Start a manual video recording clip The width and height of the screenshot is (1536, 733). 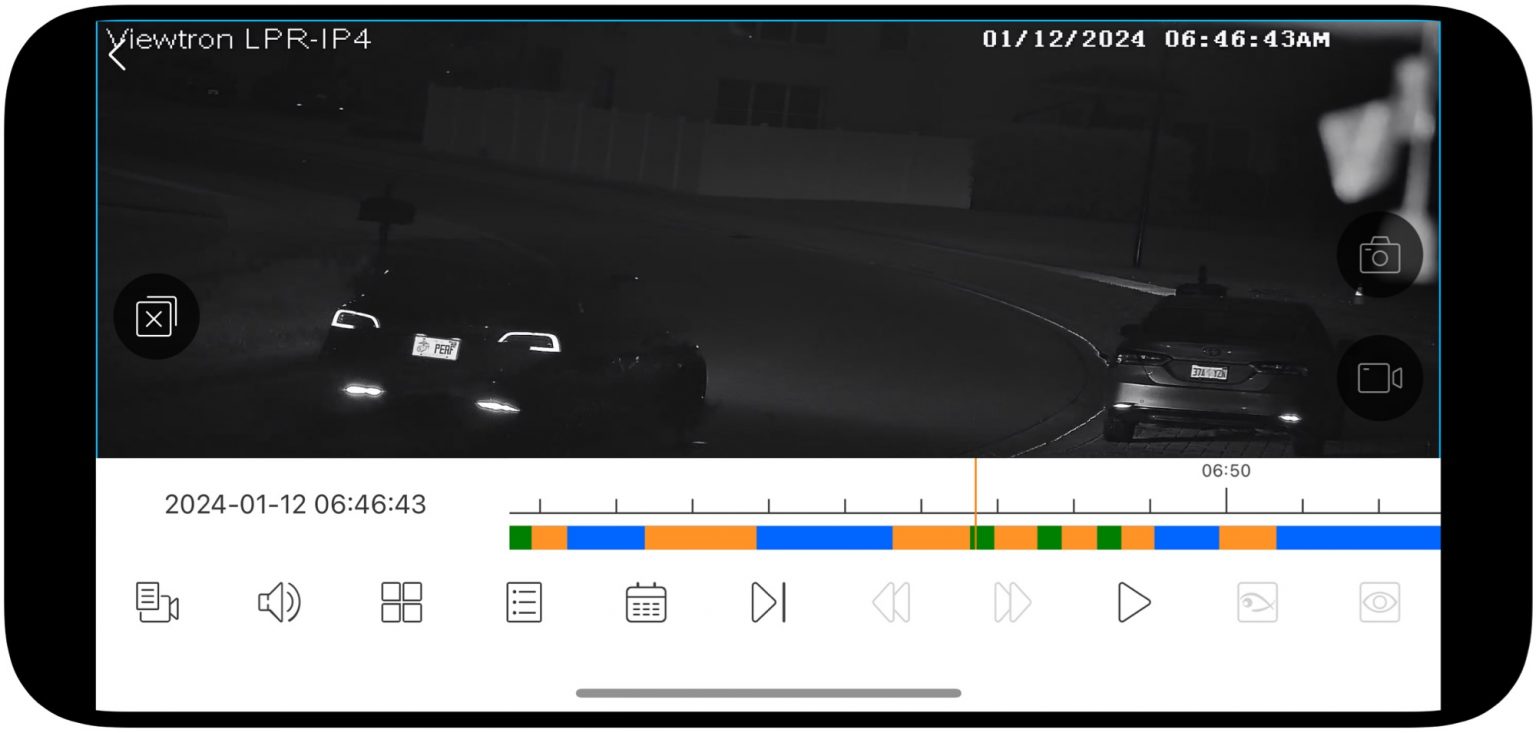[1379, 377]
